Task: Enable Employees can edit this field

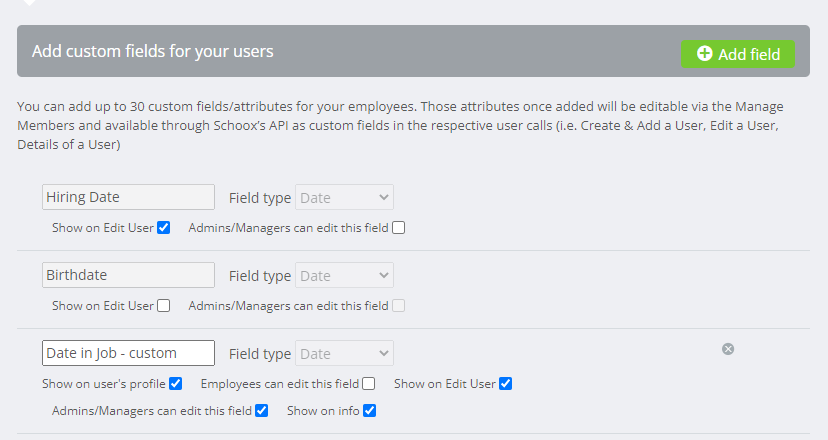Action: [369, 383]
